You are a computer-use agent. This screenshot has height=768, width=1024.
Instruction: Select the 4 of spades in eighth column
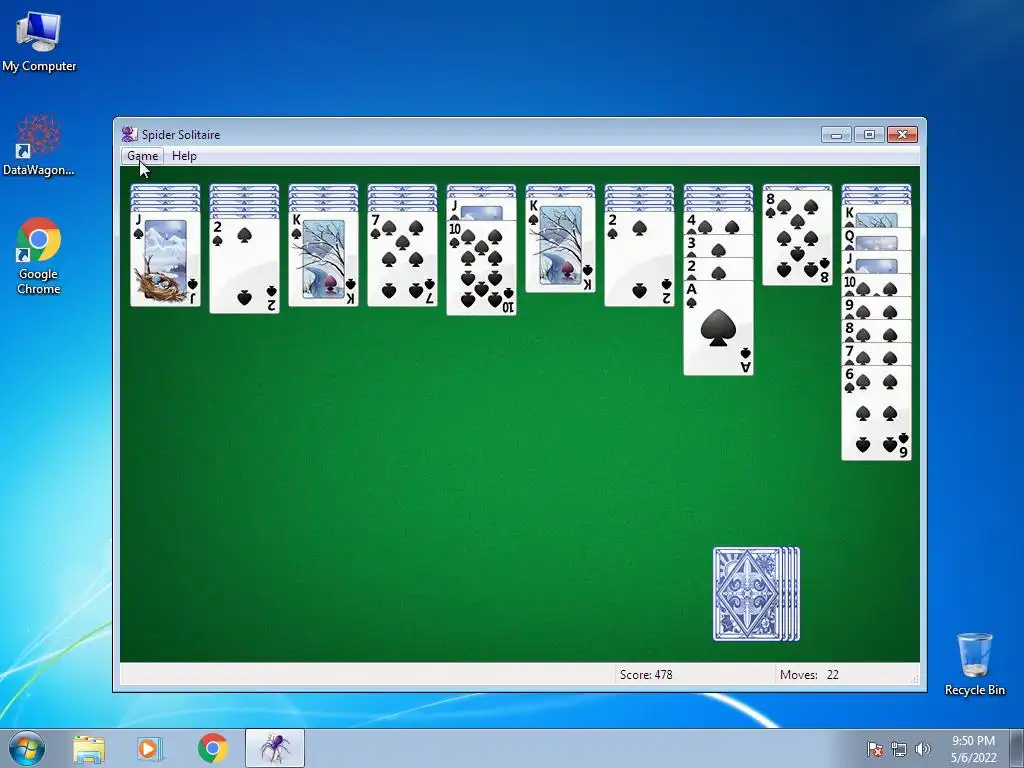pos(718,223)
